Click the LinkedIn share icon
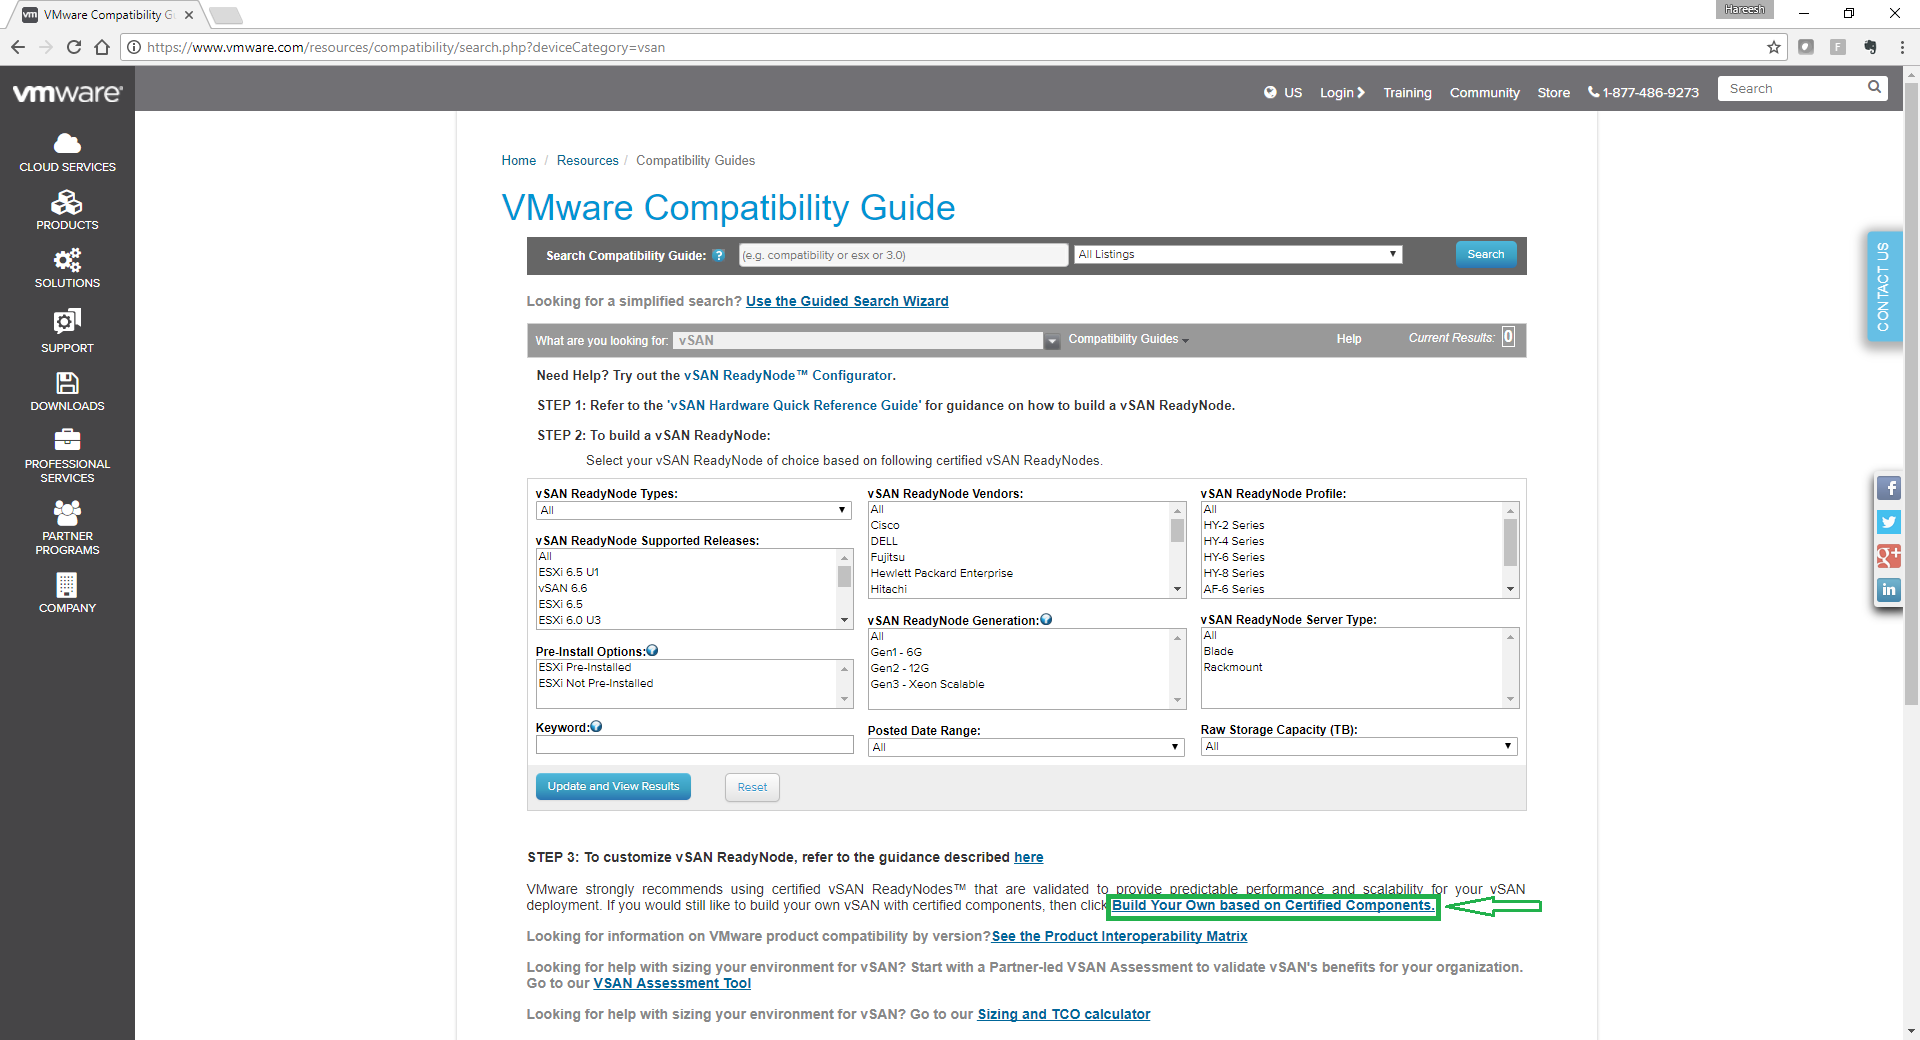The width and height of the screenshot is (1920, 1040). (x=1888, y=590)
